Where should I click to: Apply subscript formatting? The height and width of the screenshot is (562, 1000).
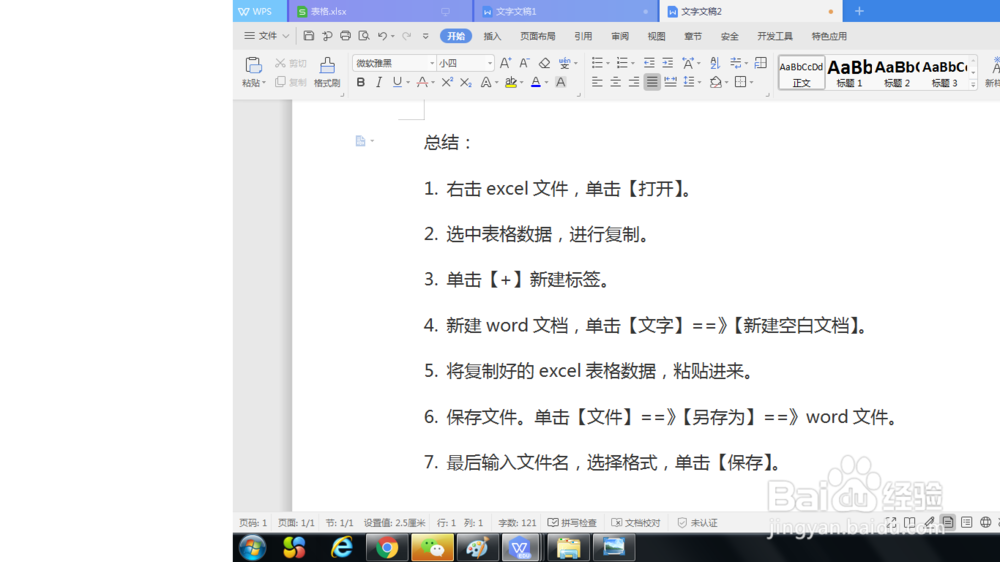click(x=466, y=82)
